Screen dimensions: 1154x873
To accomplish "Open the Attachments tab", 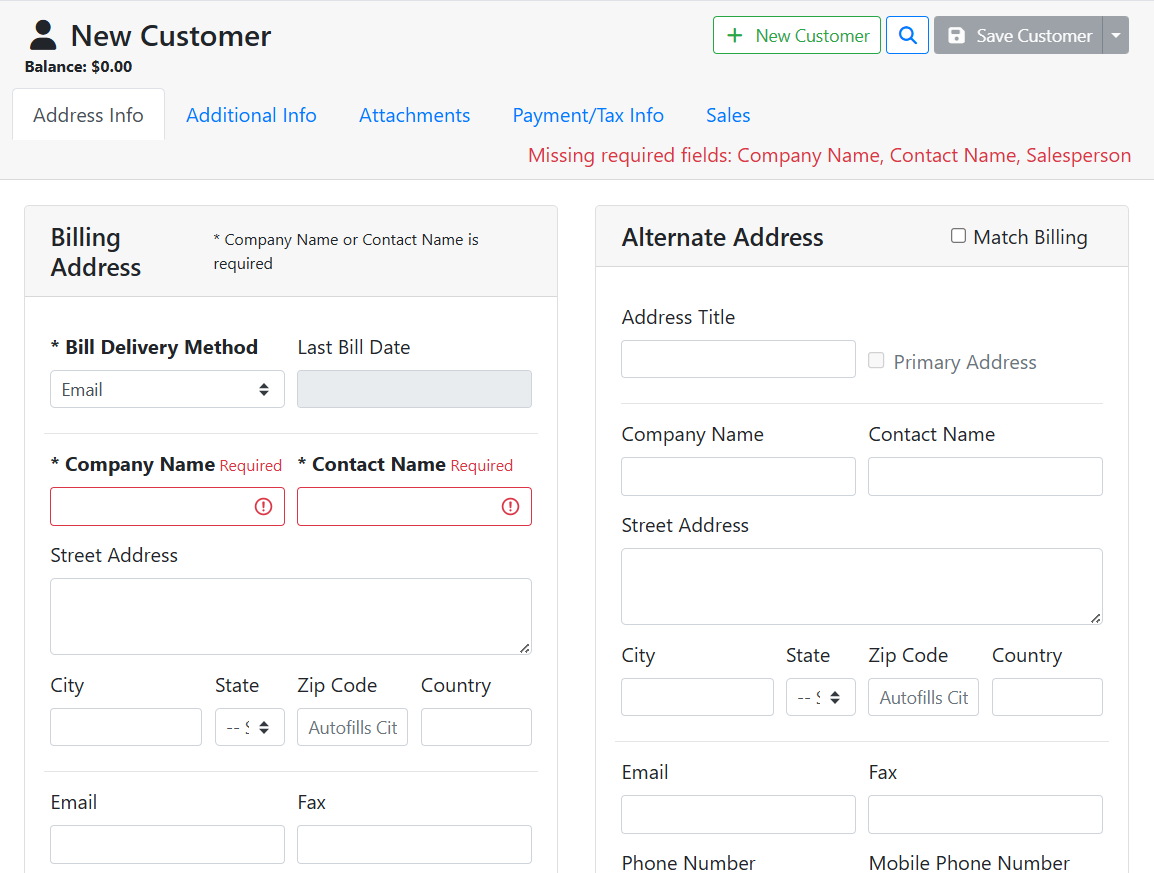I will click(414, 115).
